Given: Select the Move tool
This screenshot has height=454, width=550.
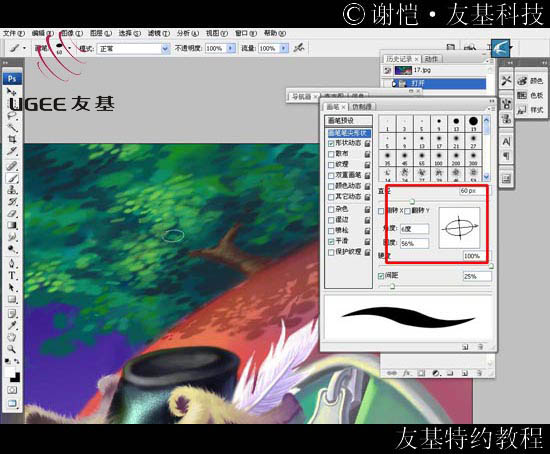Looking at the screenshot, I should point(12,92).
